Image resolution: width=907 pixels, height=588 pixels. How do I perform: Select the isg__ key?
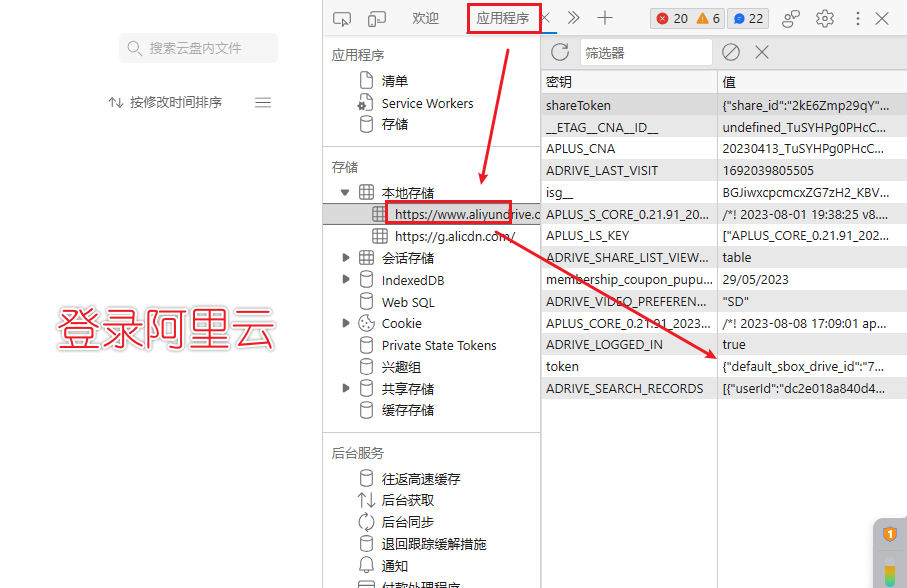coord(559,193)
